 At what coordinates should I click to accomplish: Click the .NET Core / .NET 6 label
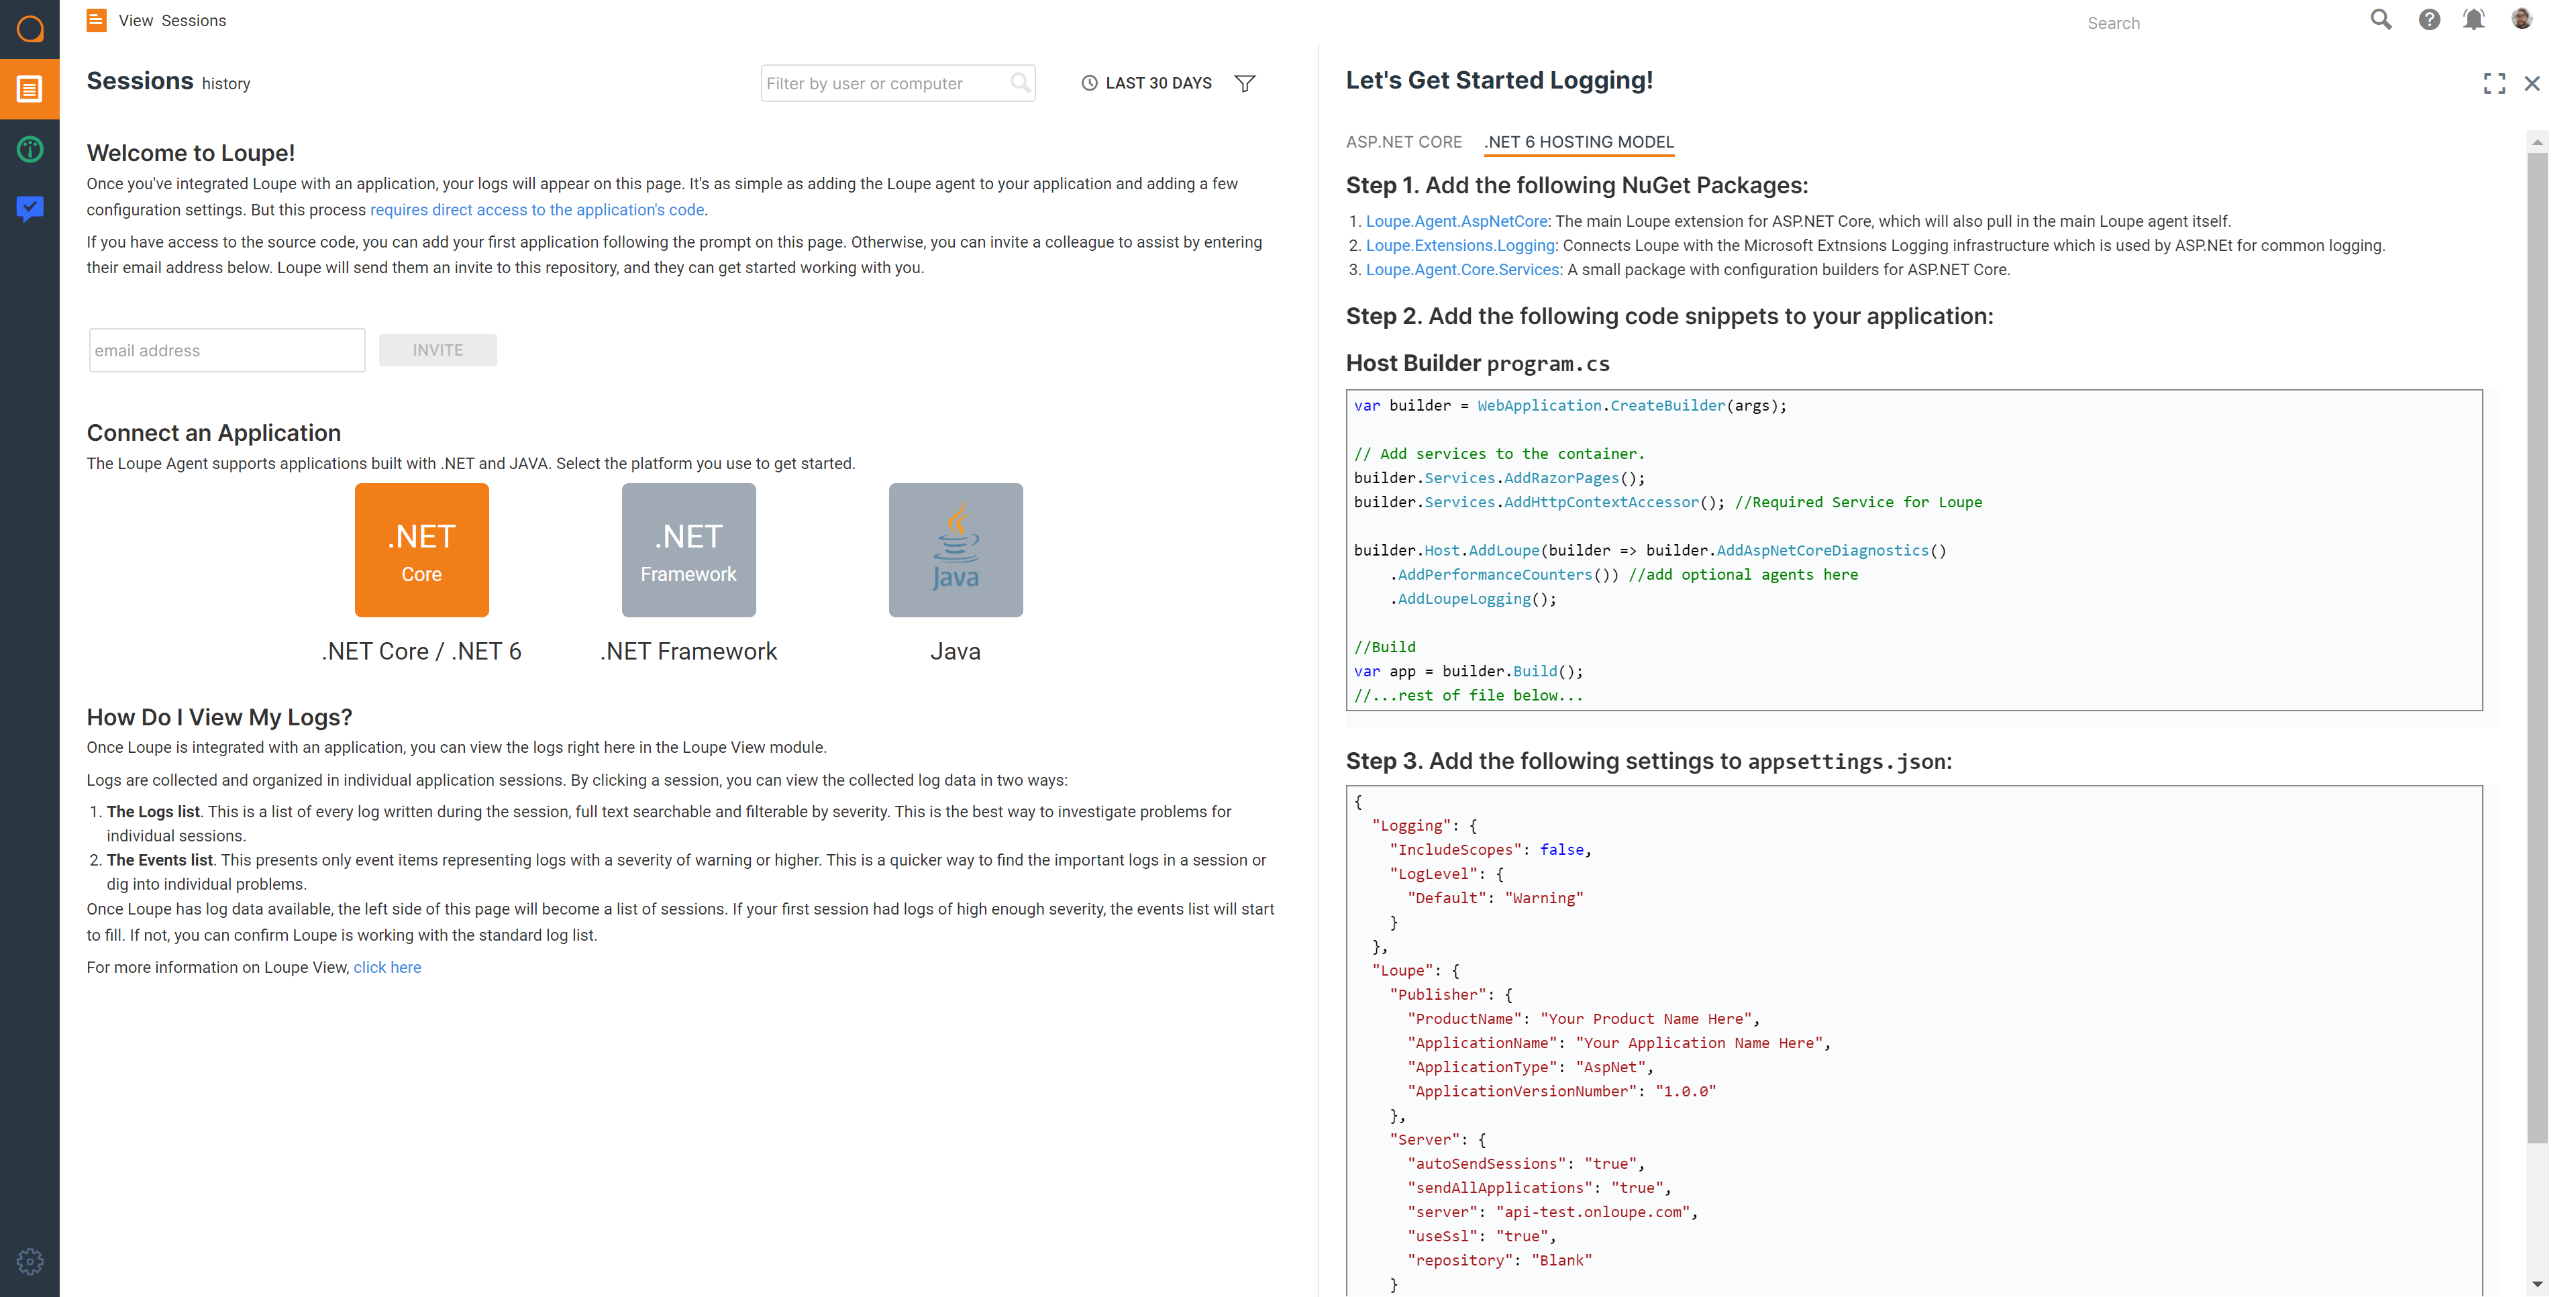pos(421,651)
